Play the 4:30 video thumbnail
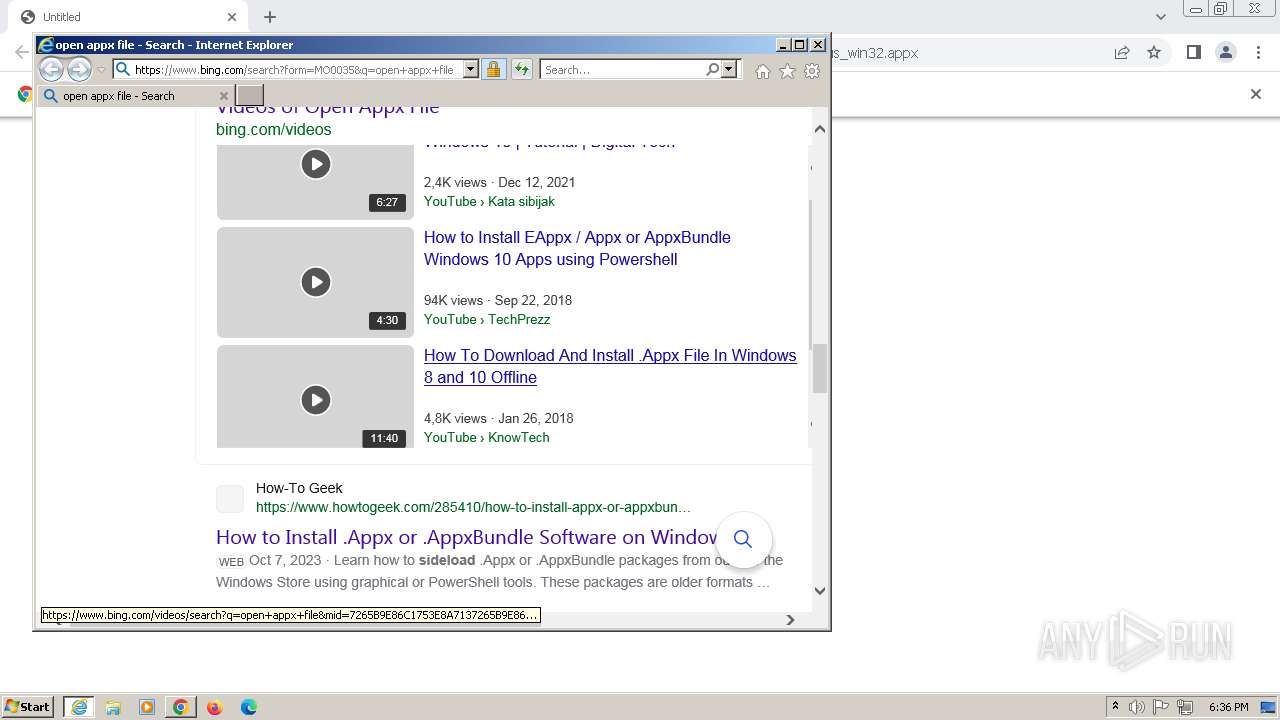 point(315,282)
